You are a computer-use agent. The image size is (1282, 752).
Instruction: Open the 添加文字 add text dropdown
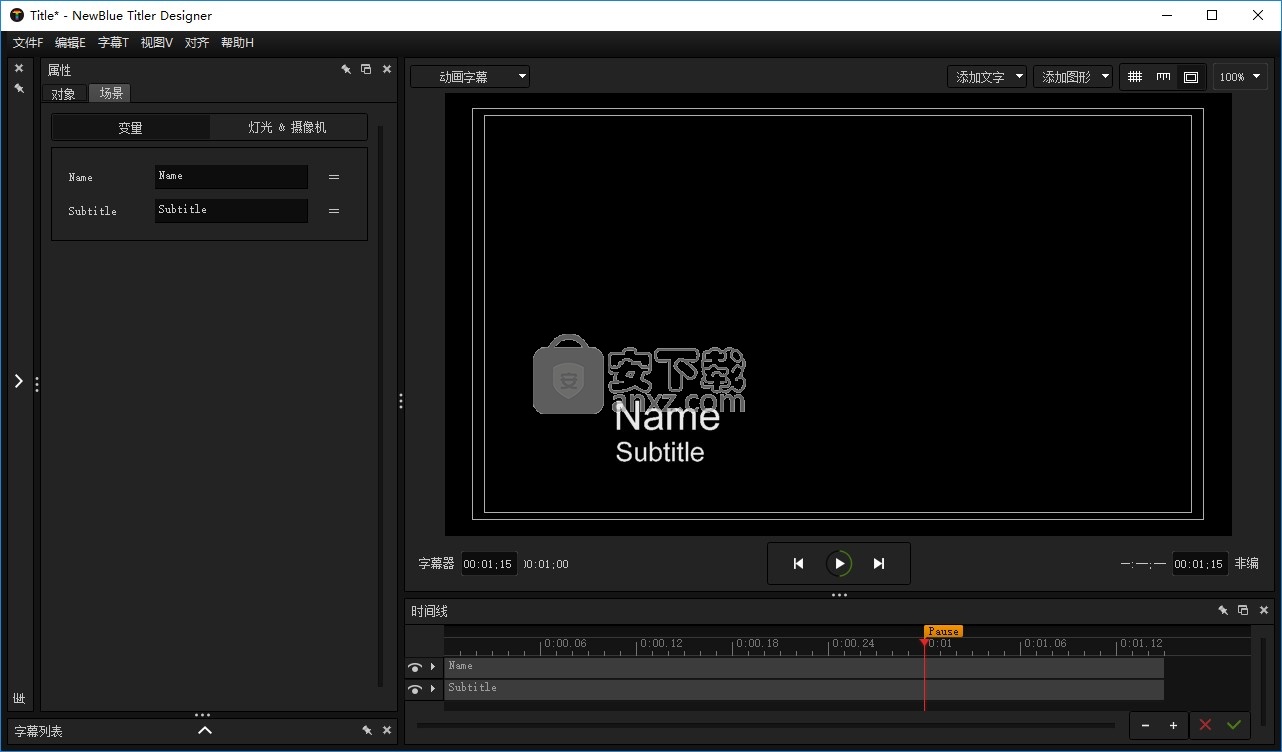[x=987, y=77]
